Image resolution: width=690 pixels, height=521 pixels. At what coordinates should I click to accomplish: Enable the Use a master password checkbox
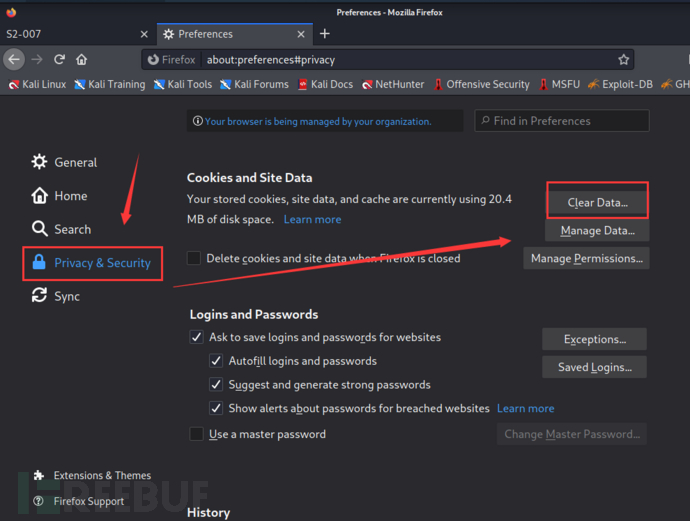(x=197, y=434)
